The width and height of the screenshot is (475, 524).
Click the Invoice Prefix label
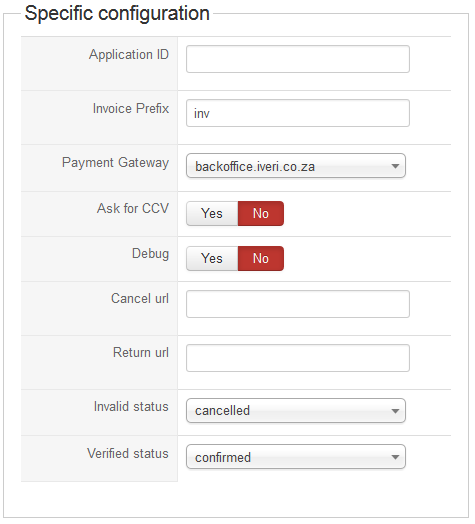click(x=131, y=109)
